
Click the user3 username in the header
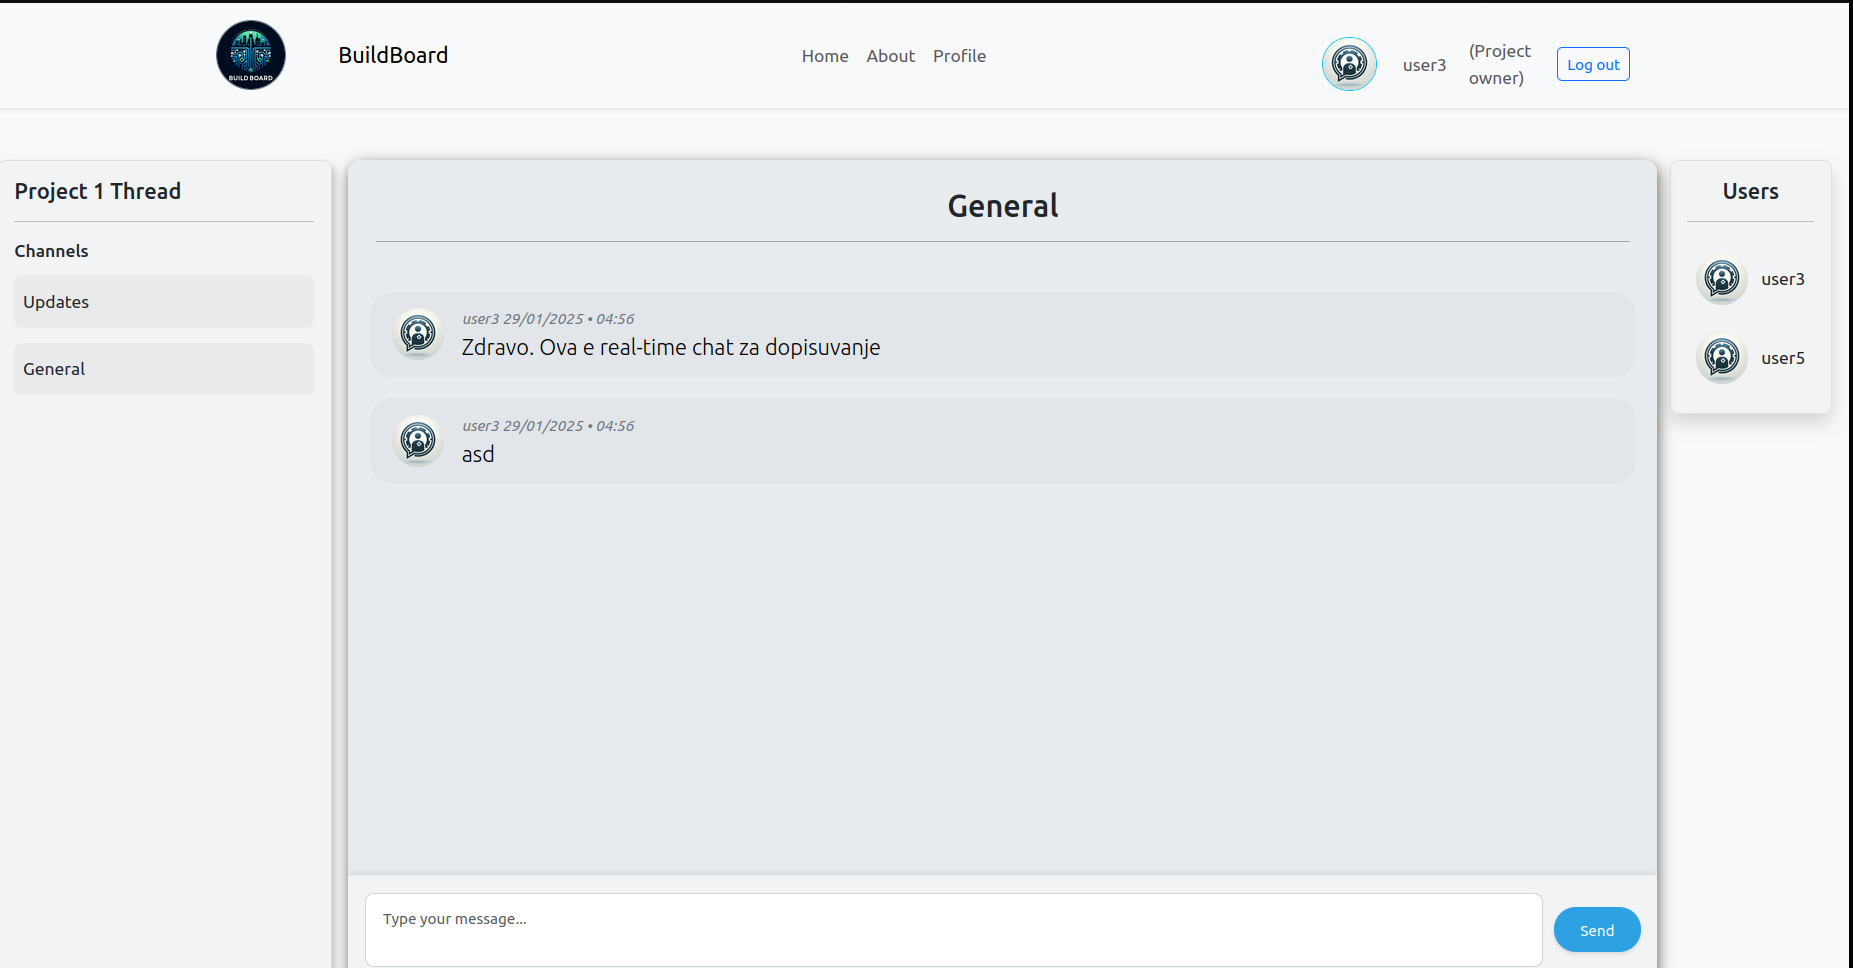pos(1424,66)
